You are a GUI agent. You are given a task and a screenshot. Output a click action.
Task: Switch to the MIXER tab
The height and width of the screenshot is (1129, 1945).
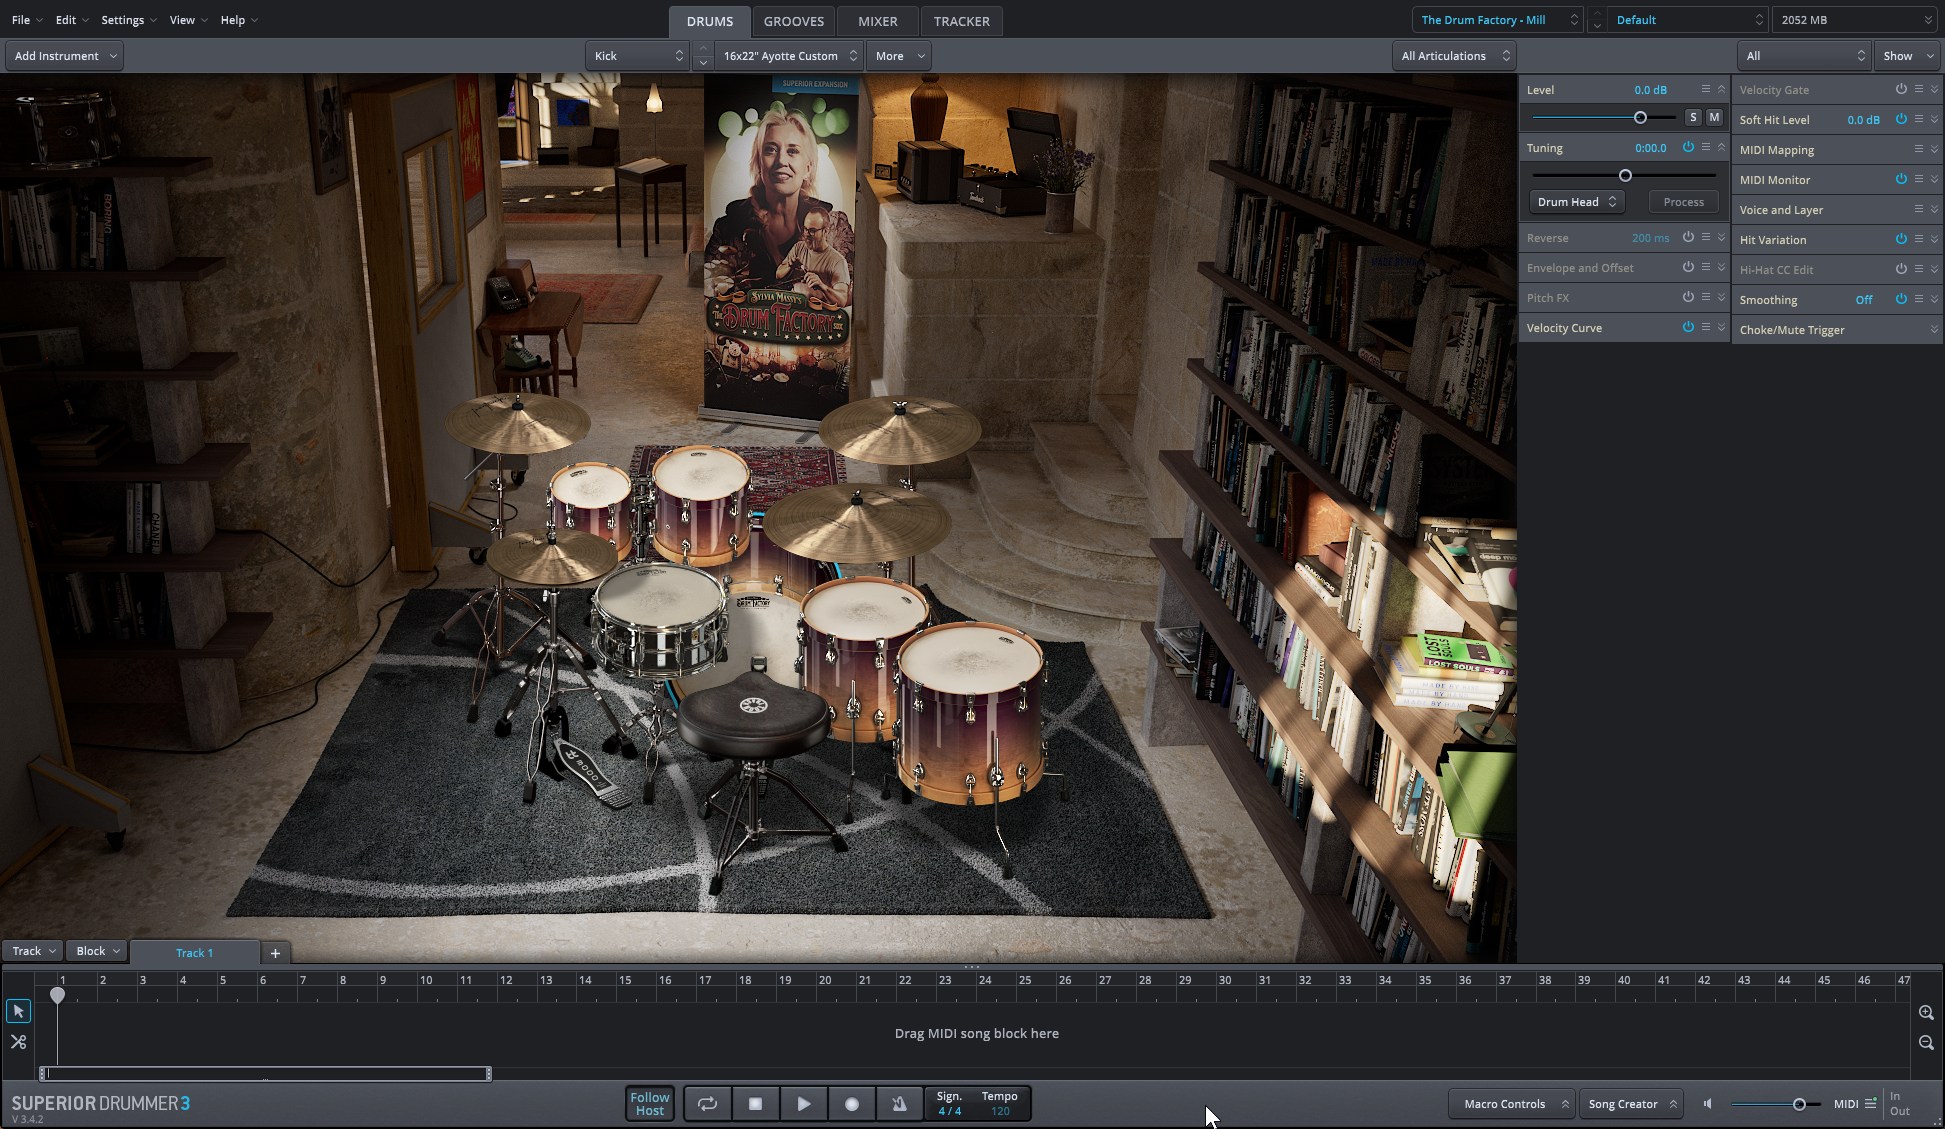click(877, 21)
